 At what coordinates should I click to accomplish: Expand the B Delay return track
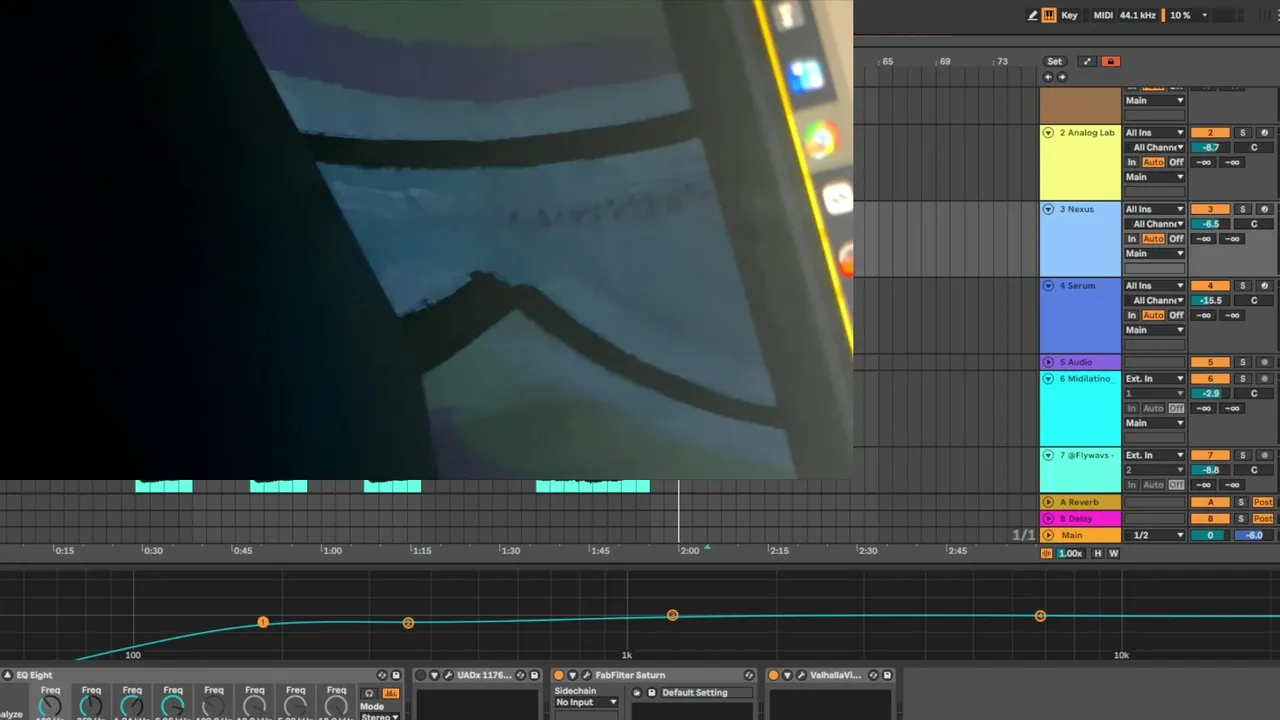pos(1048,518)
